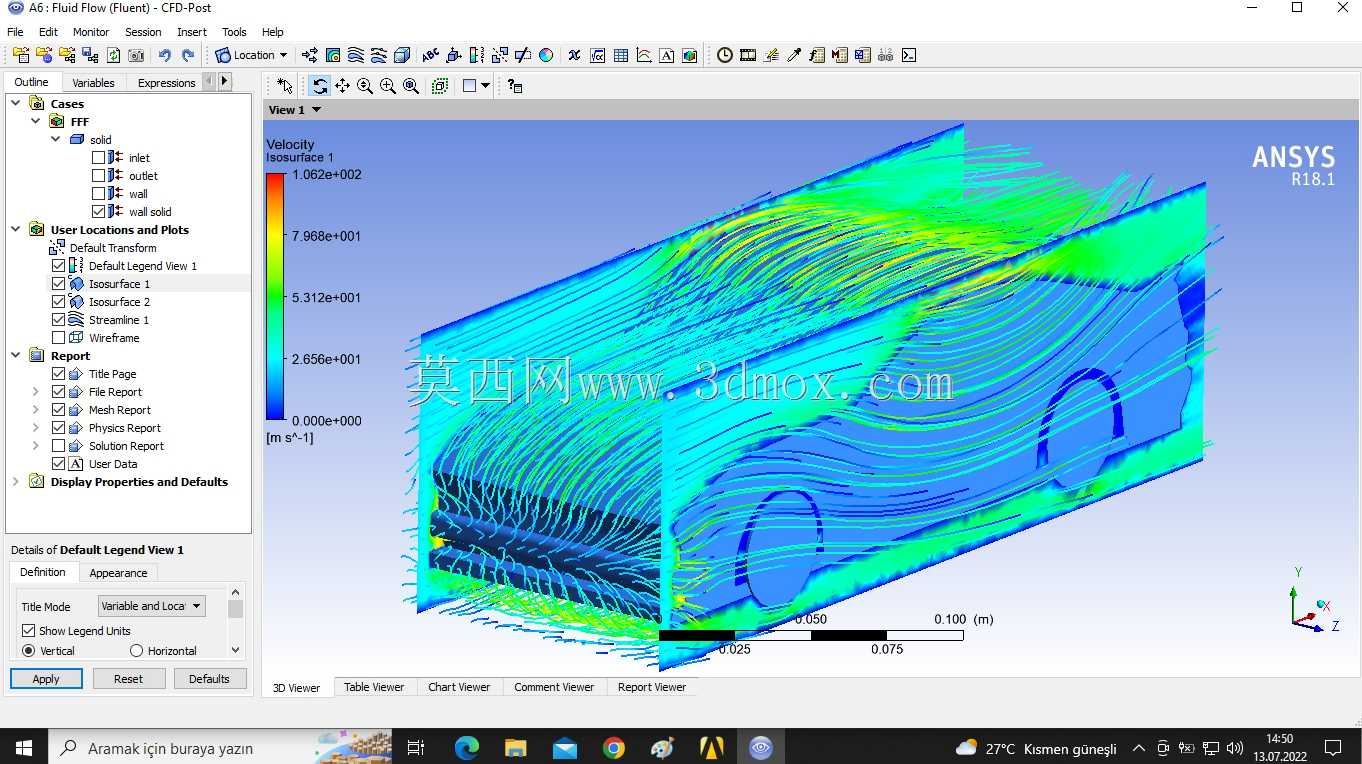Image resolution: width=1362 pixels, height=764 pixels.
Task: Enable the outlet boundary checkbox
Action: pos(98,176)
